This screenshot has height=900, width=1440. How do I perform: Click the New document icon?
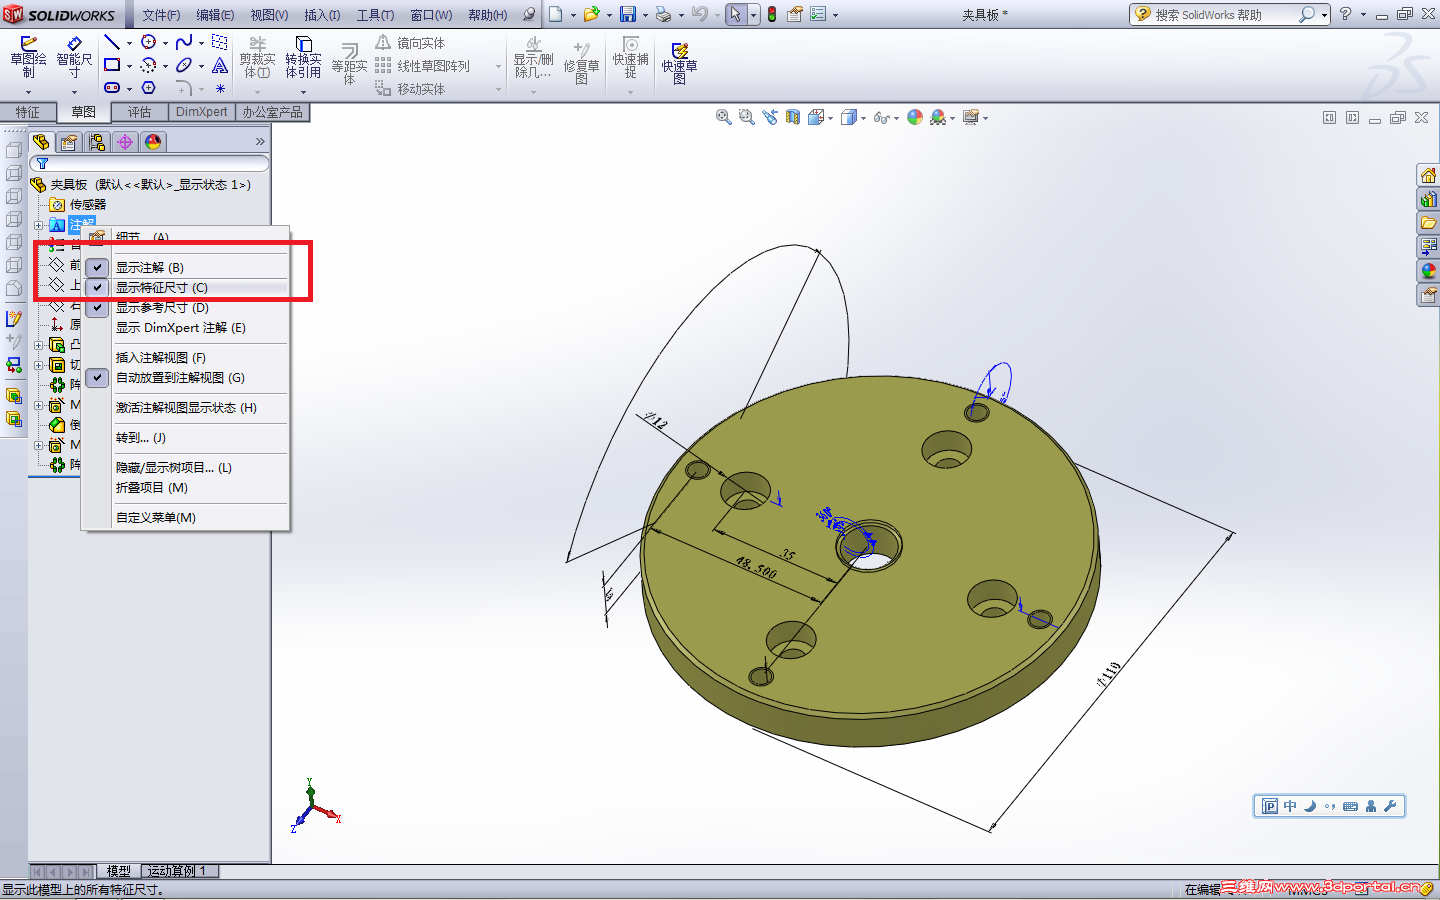click(x=556, y=14)
